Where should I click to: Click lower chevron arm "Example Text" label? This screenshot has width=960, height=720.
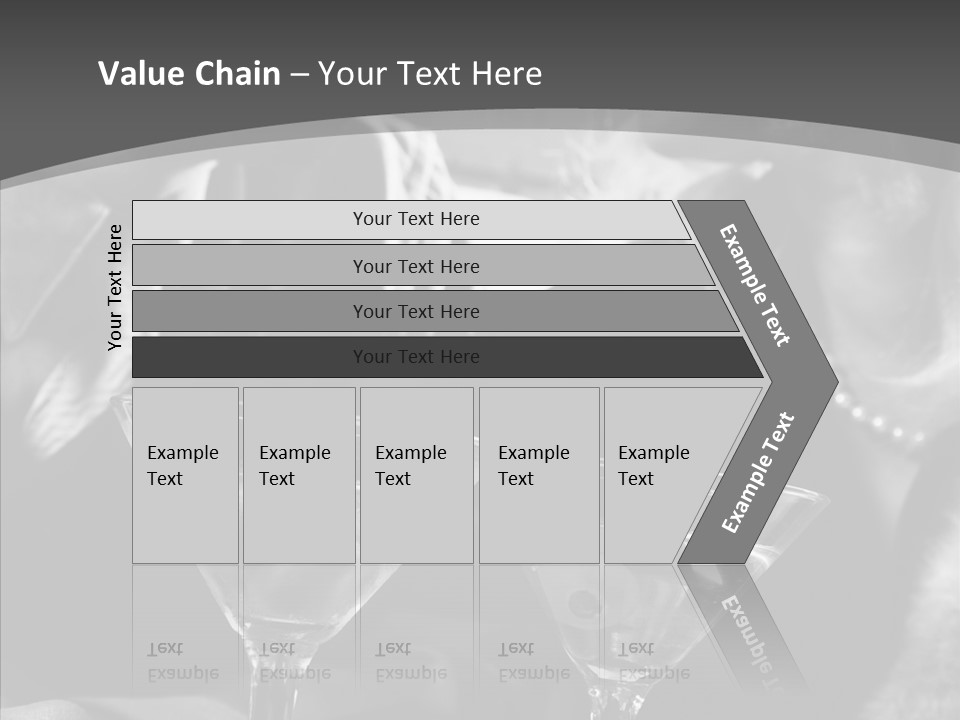758,472
